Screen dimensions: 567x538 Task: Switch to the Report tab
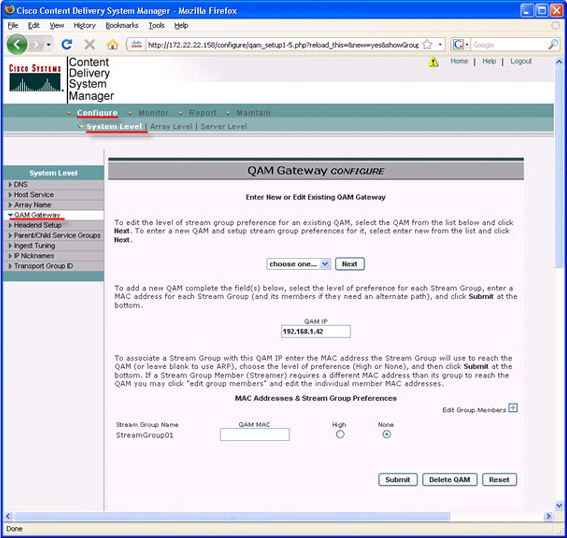(202, 113)
